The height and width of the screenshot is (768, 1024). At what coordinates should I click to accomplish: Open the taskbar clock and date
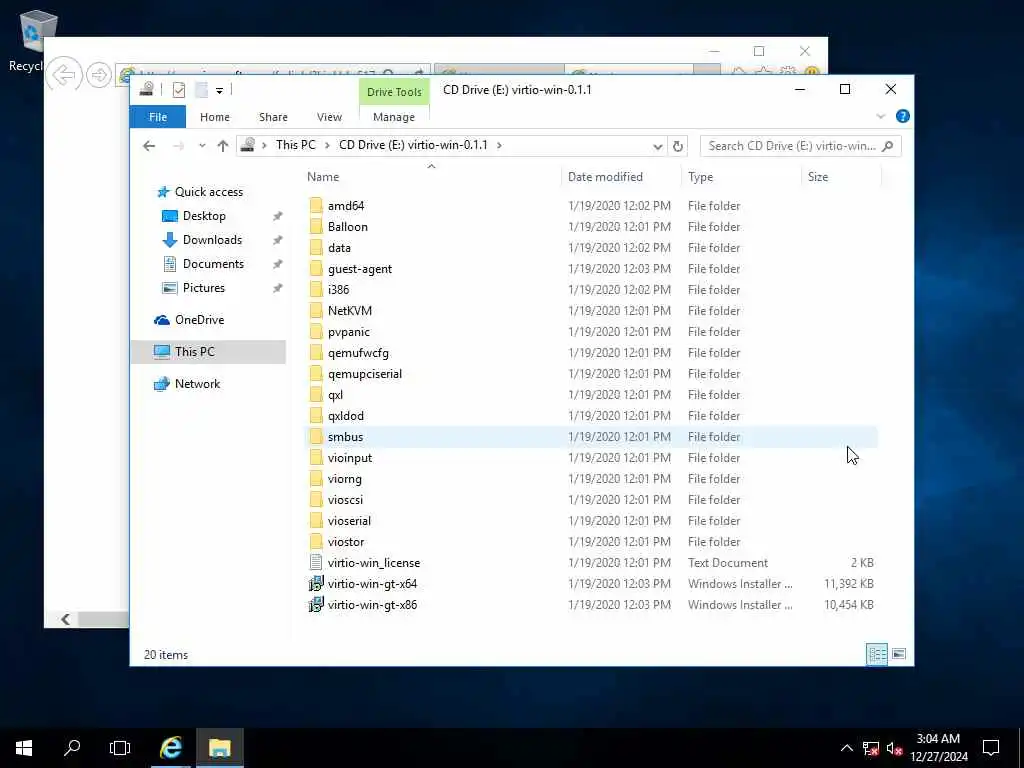(938, 748)
